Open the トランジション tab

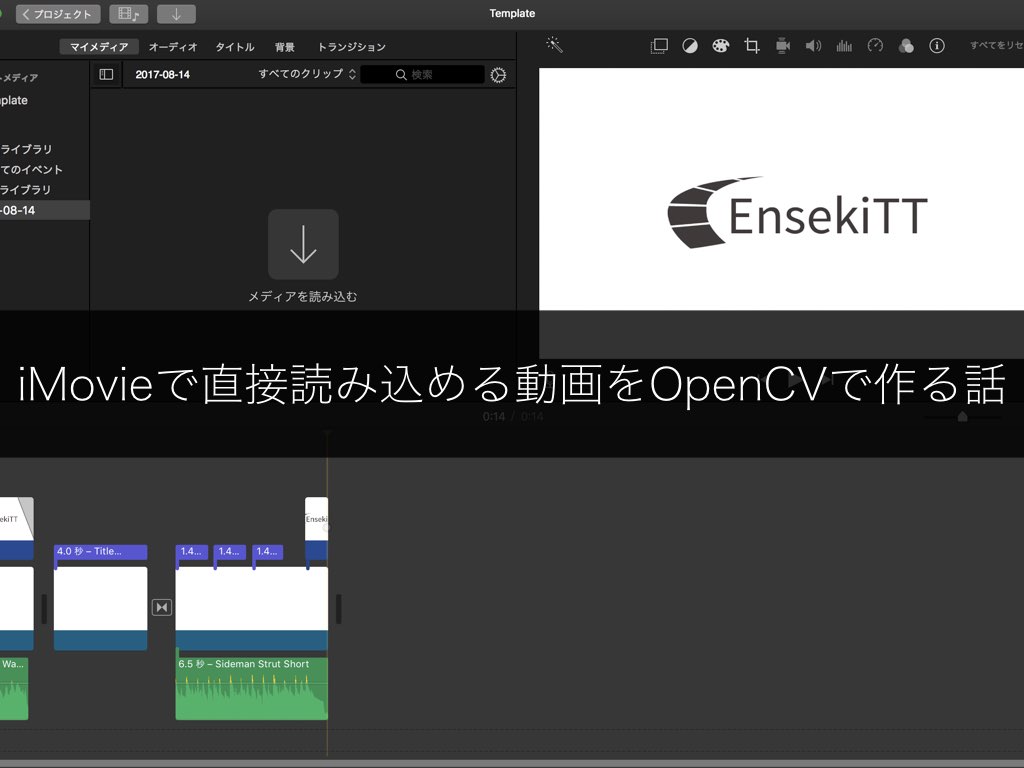[351, 47]
